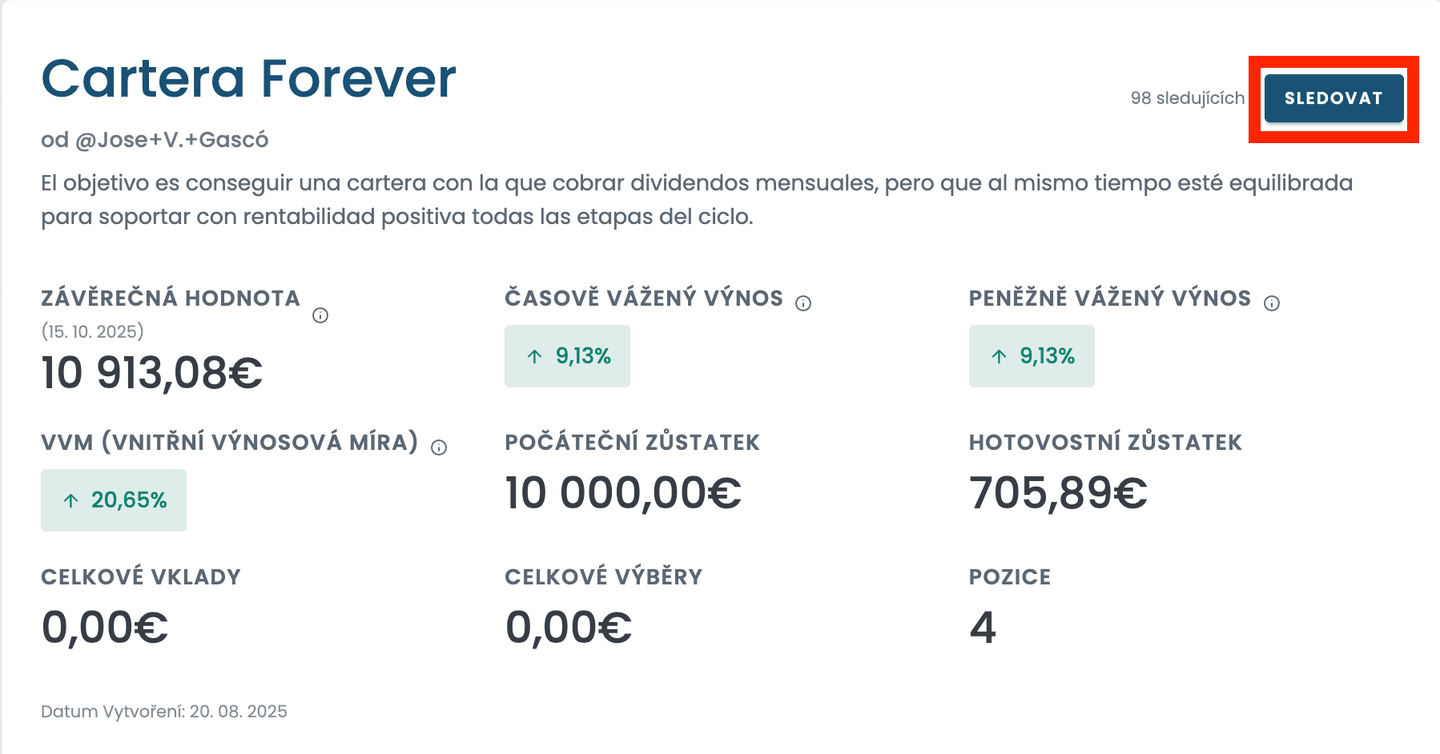Screen dimensions: 1440x754
Task: Click the up arrow under Peněžně vážený výnos
Action: point(998,357)
